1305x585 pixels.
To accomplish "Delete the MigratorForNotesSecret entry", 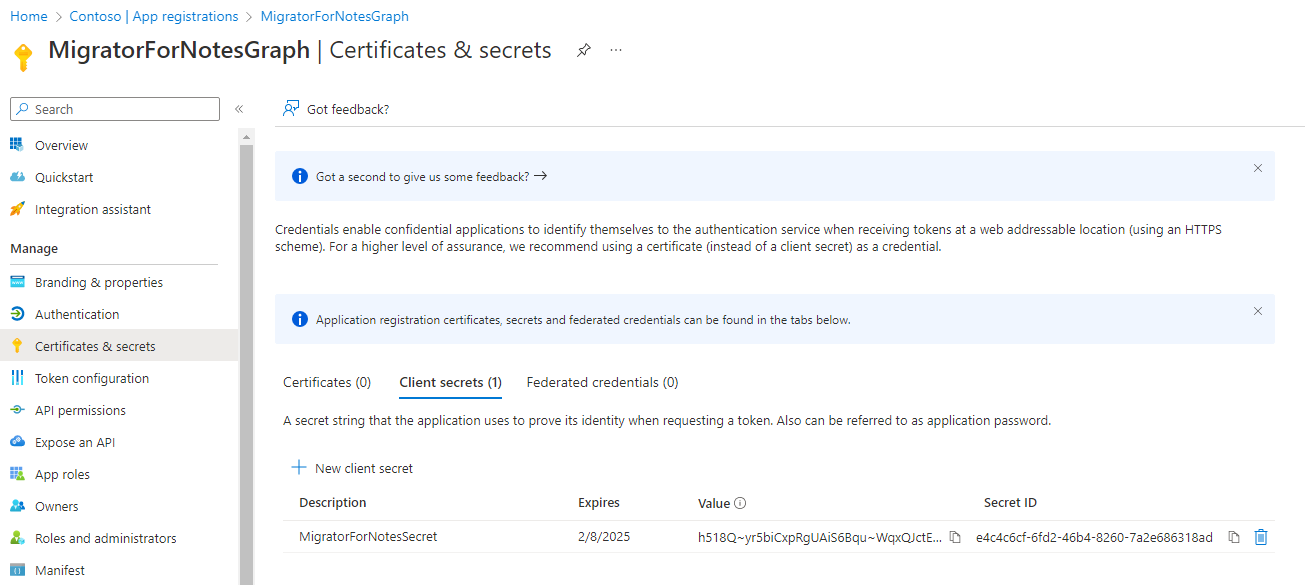I will pos(1261,537).
